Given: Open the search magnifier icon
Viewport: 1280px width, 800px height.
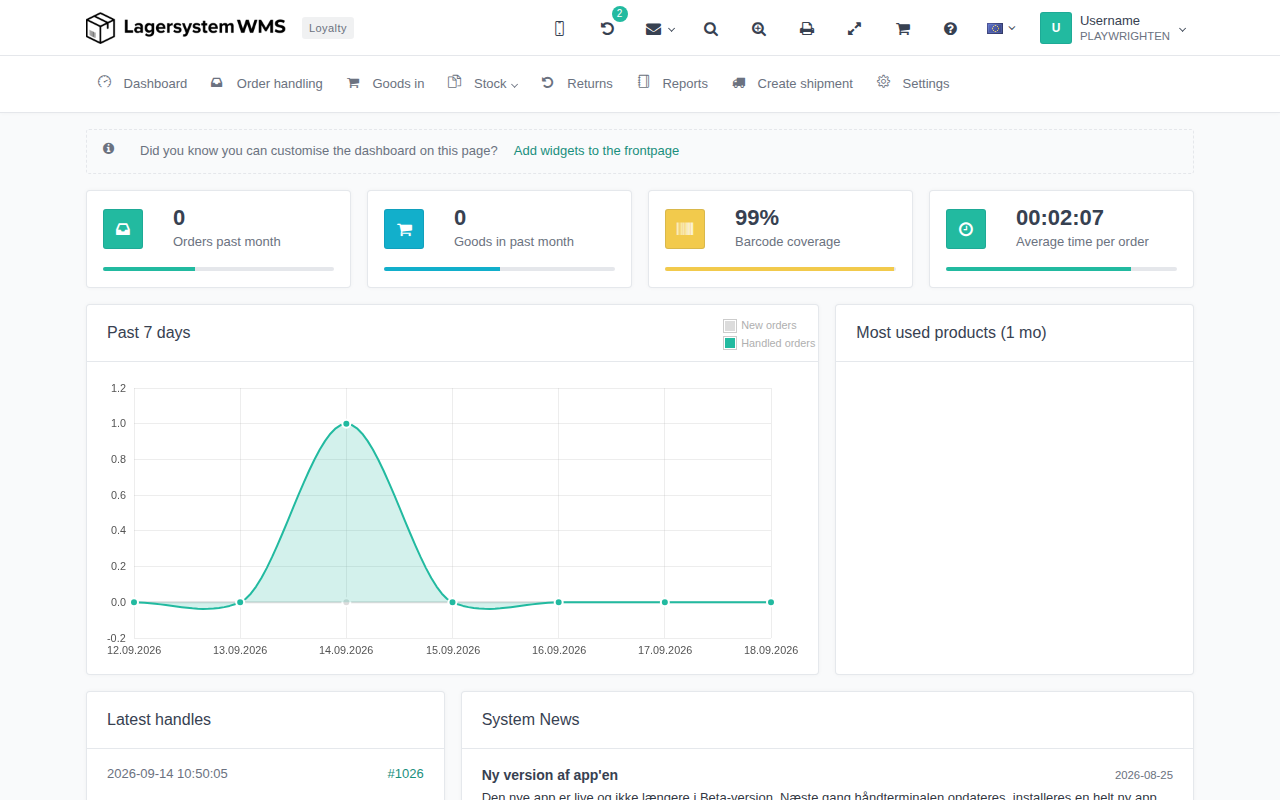Looking at the screenshot, I should (x=711, y=29).
